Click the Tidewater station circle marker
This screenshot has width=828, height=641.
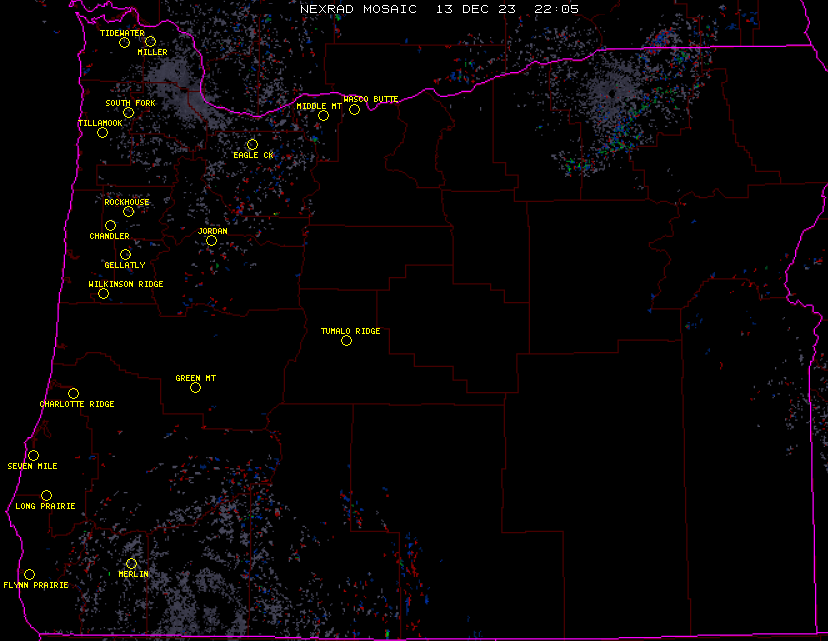pyautogui.click(x=125, y=42)
